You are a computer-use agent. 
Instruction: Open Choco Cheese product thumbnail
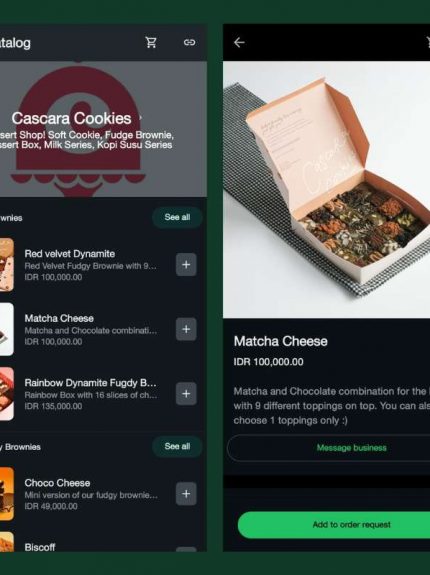(7, 494)
